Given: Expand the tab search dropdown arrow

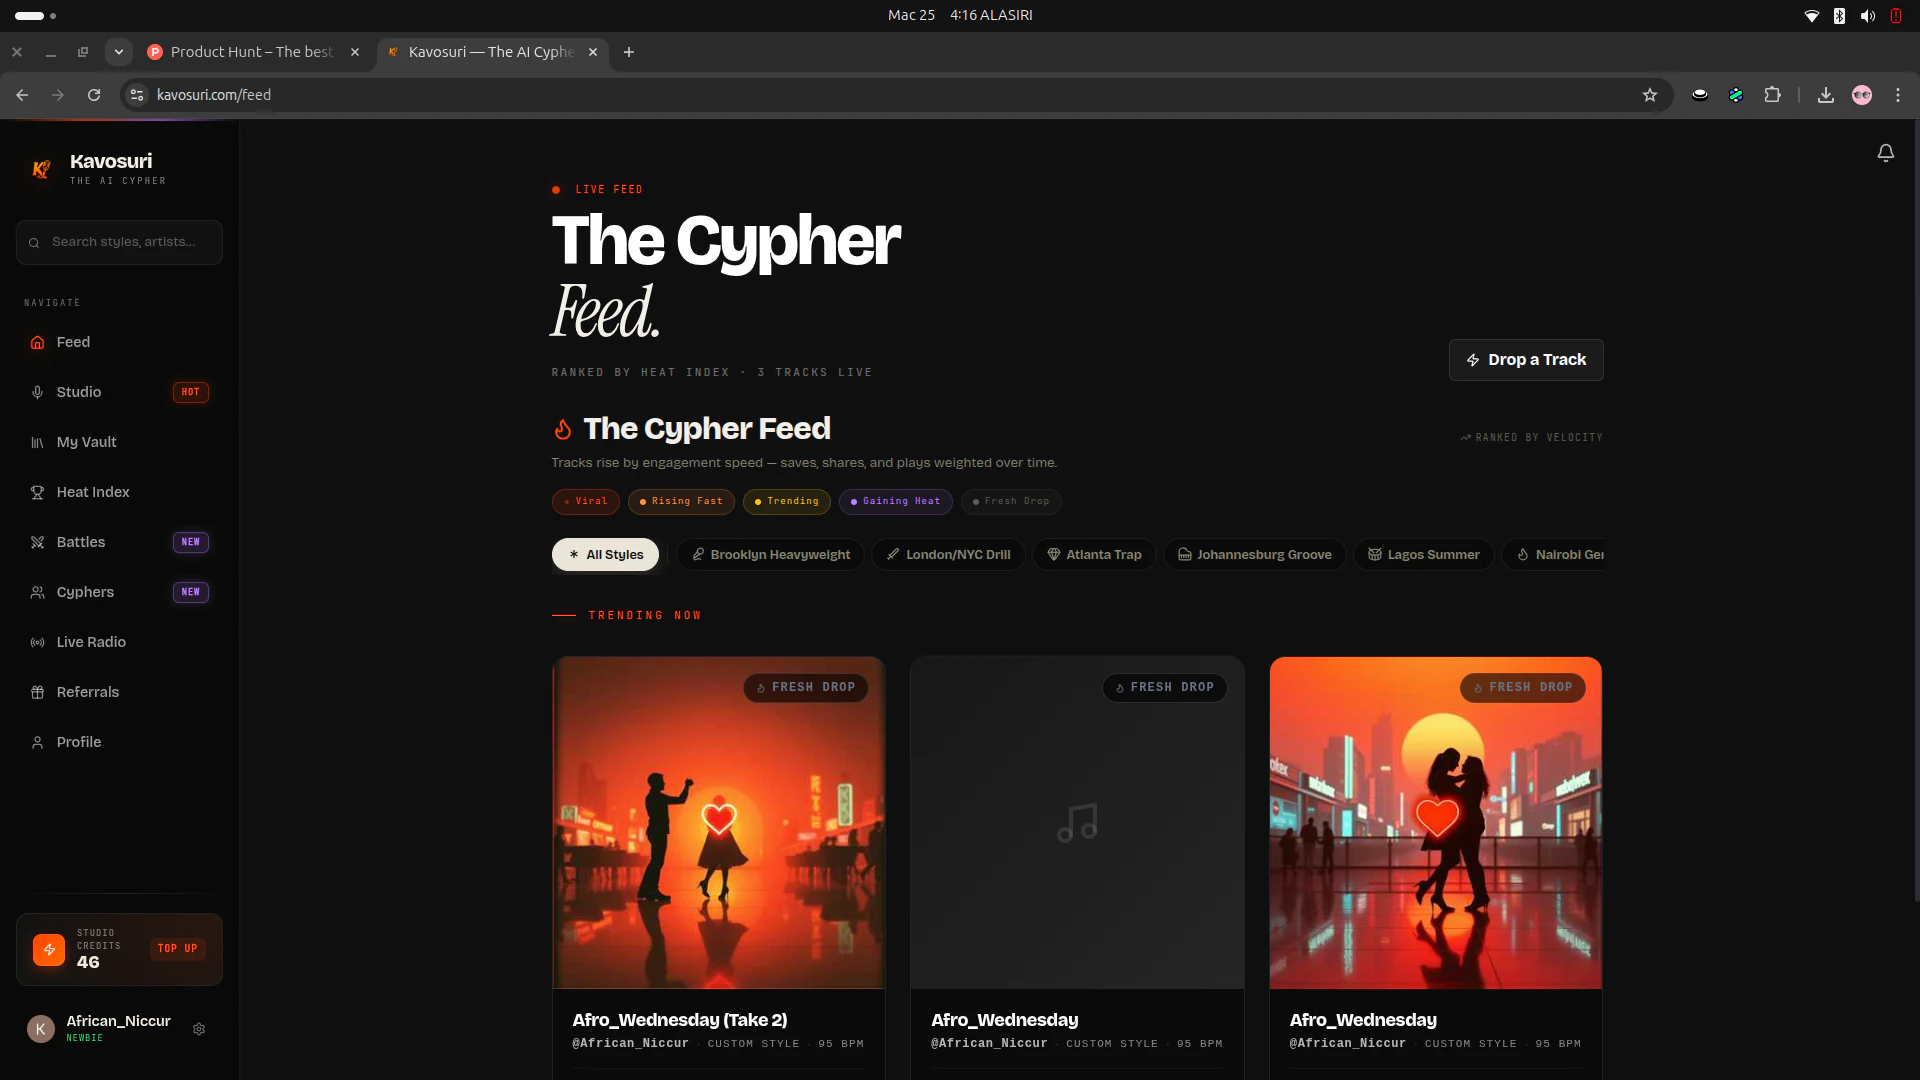Looking at the screenshot, I should [119, 52].
